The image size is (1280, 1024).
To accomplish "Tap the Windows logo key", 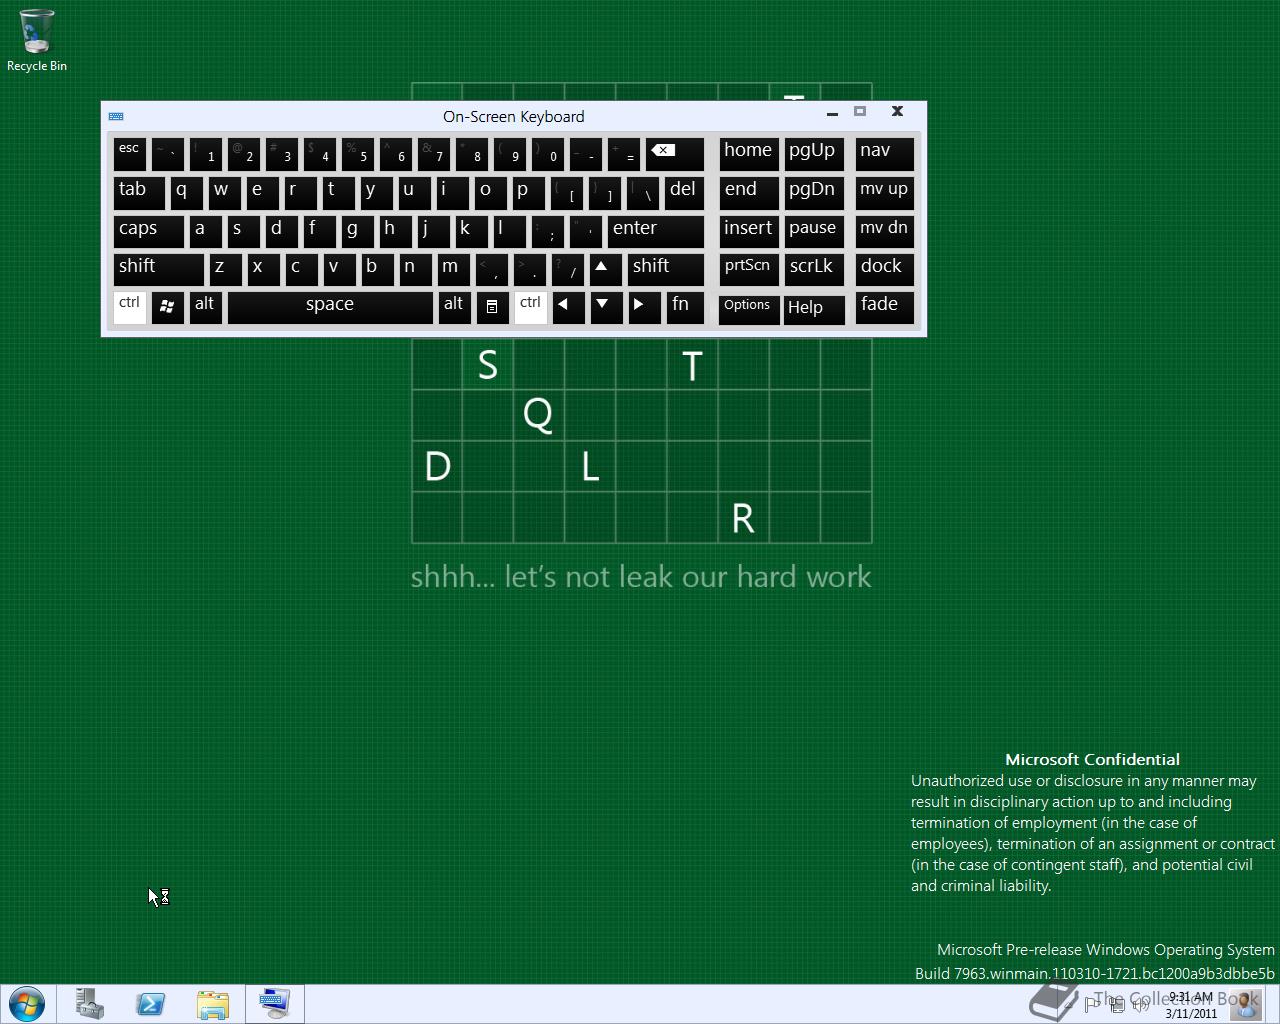I will 167,307.
